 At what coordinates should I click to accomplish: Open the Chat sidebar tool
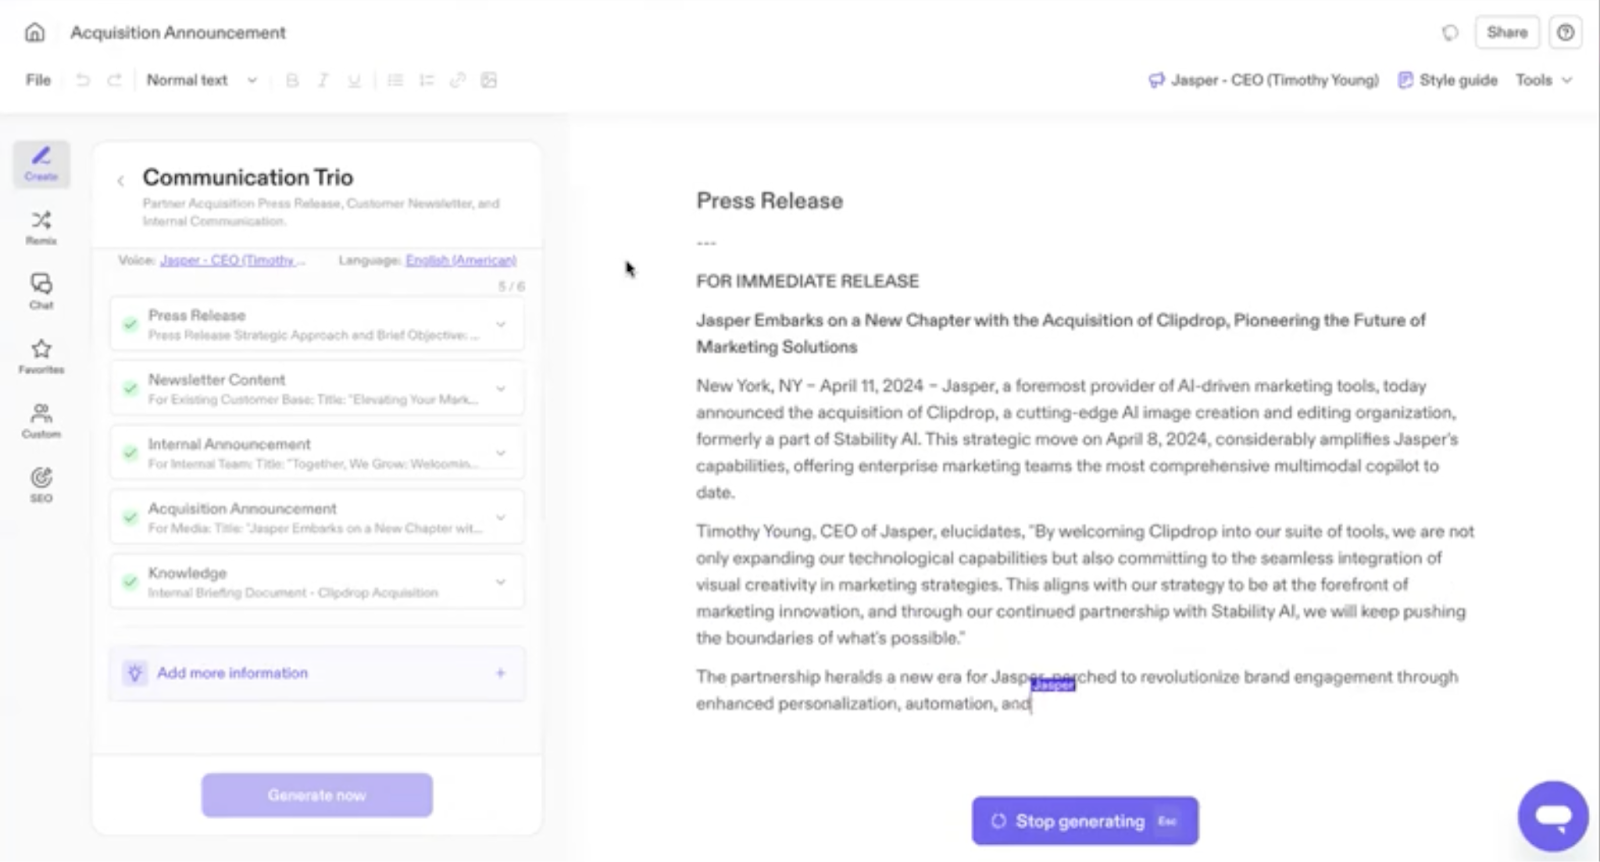coord(41,292)
